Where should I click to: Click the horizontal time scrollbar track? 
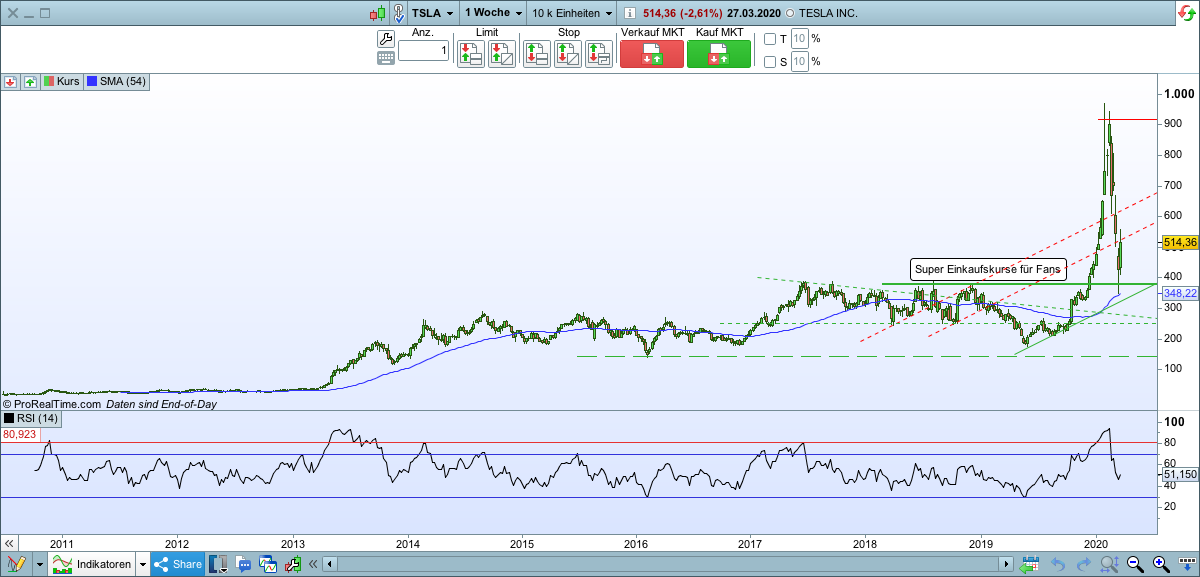point(669,564)
